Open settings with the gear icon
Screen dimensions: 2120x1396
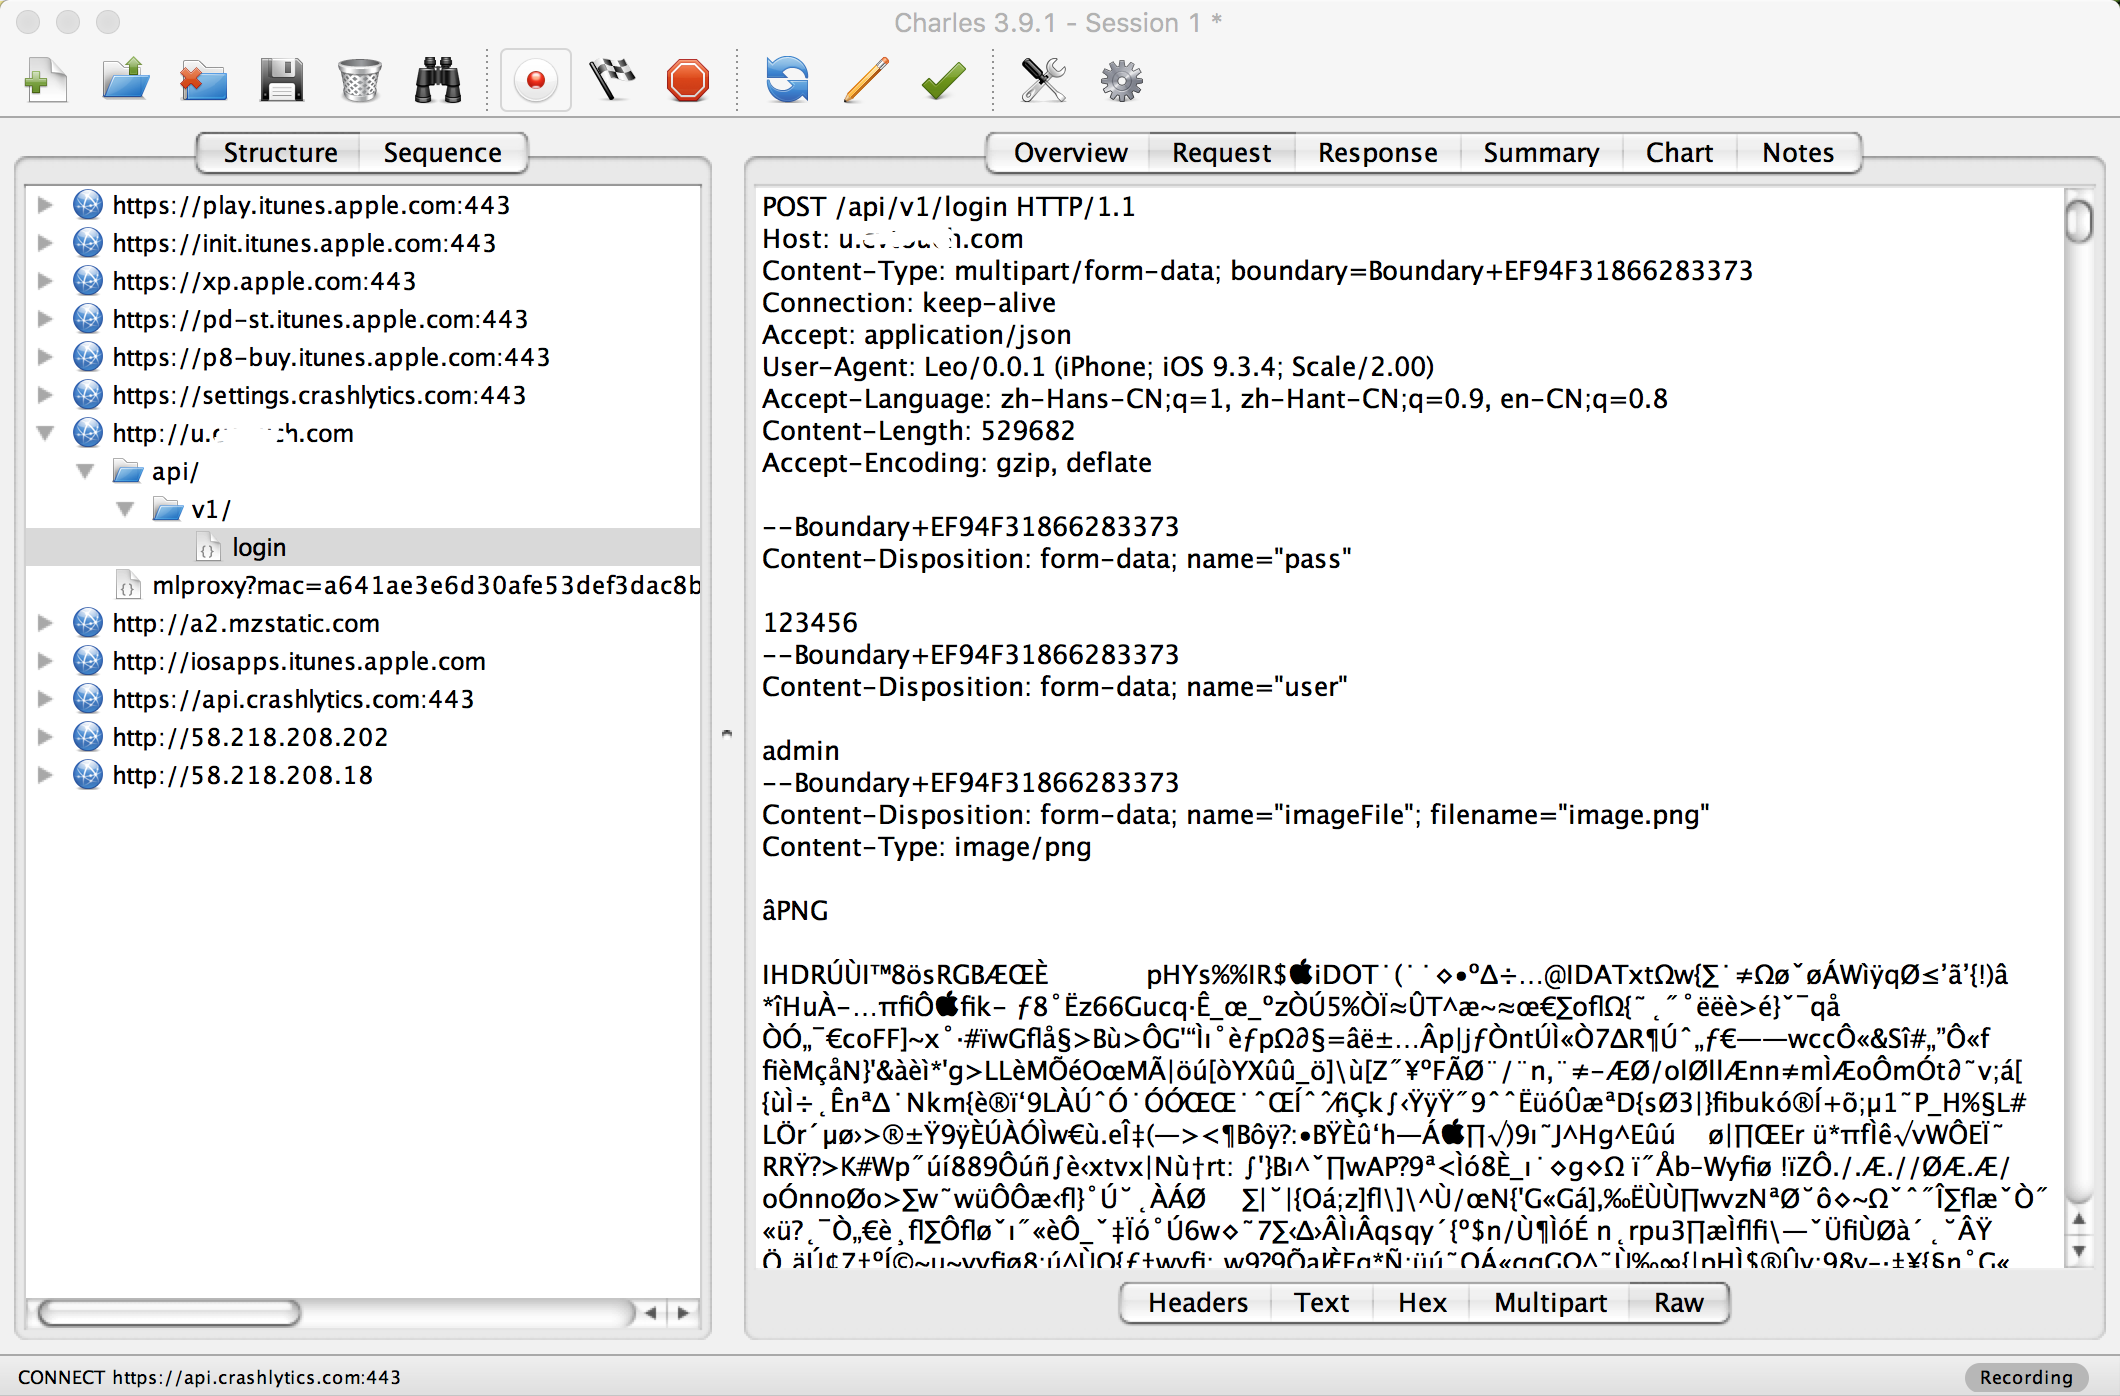1121,80
